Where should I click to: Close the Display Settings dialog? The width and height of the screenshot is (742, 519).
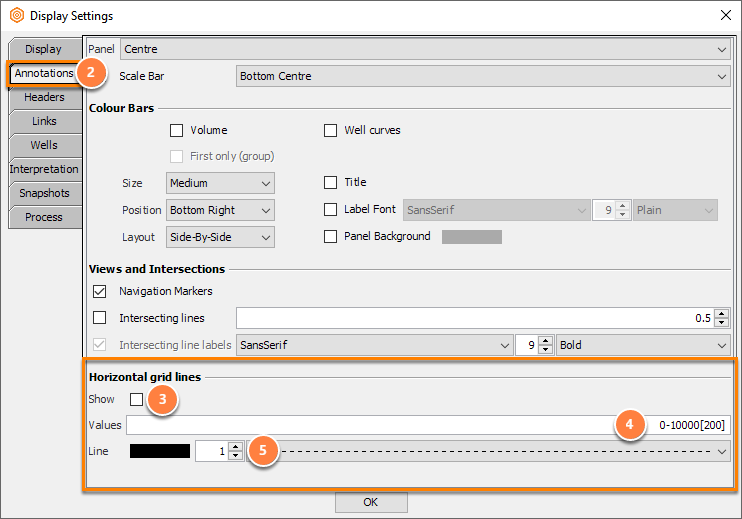click(725, 15)
